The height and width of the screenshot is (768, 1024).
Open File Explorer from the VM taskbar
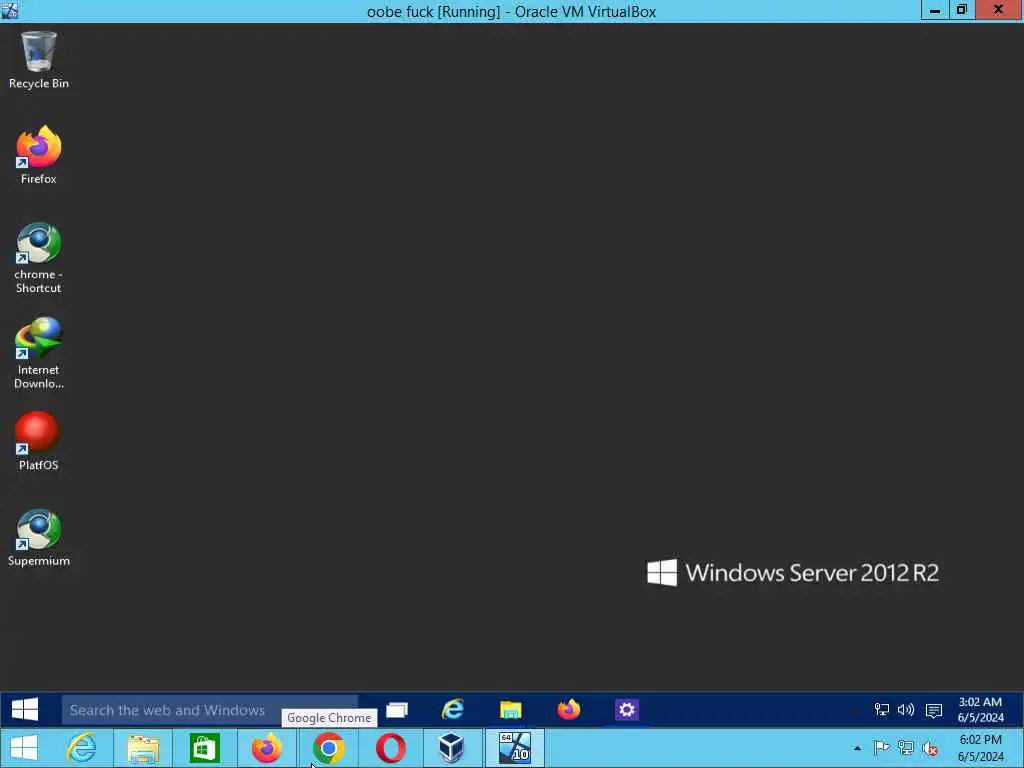pos(511,710)
